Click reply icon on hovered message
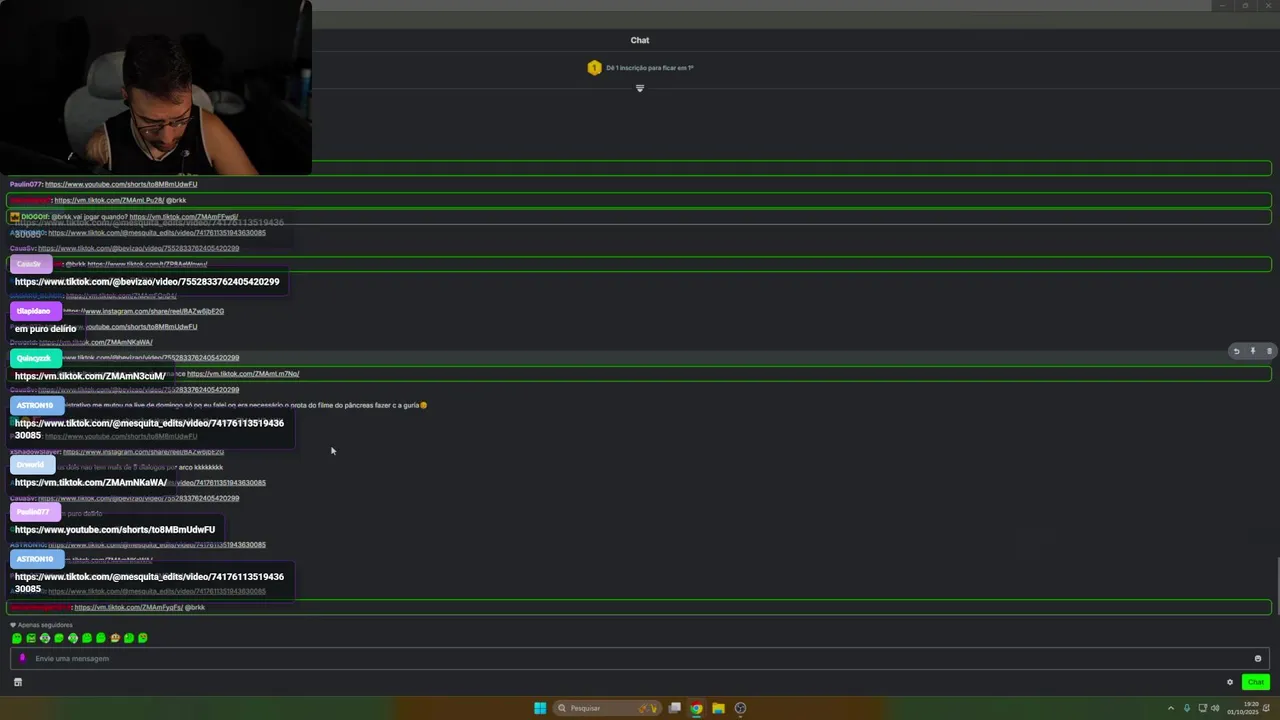The height and width of the screenshot is (720, 1280). 1236,351
